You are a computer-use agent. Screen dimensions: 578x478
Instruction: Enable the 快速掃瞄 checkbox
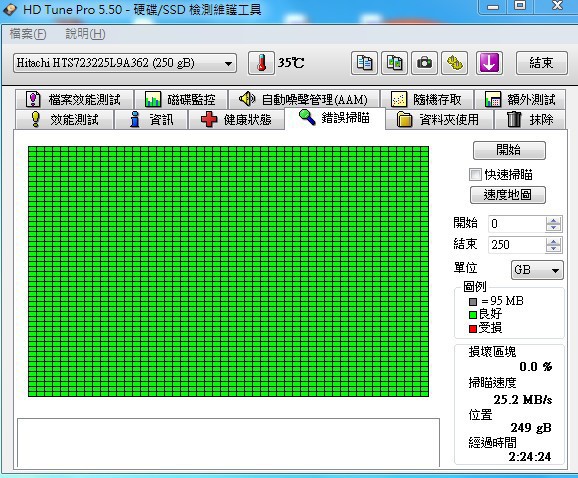click(x=475, y=174)
